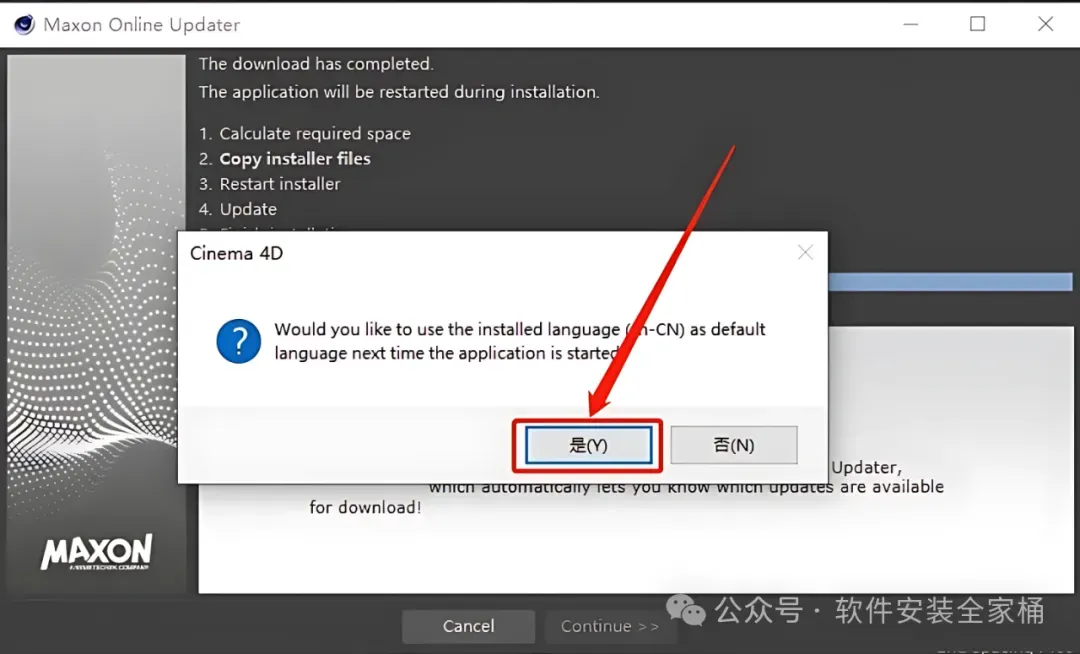The height and width of the screenshot is (654, 1080).
Task: Click the Cinema 4D logo in title bar
Action: tap(24, 25)
